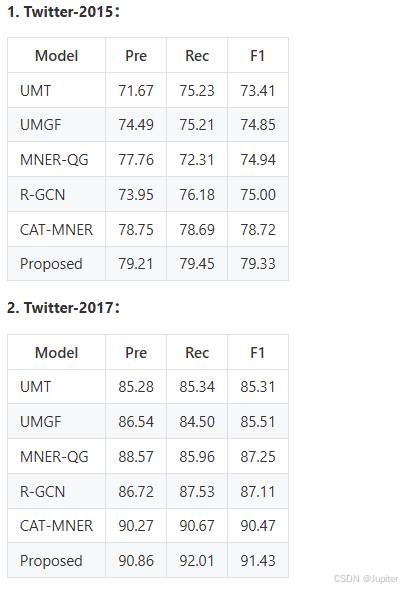Click the F1 header in the Twitter-2017 table
This screenshot has width=403, height=590.
pos(258,353)
